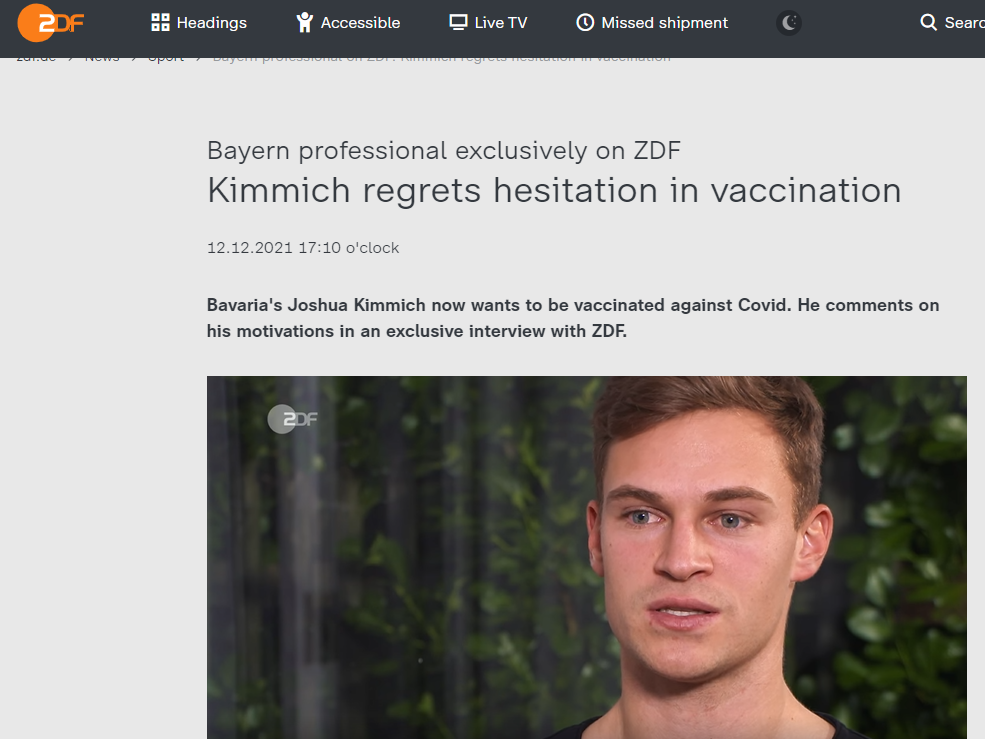
Task: Click the kicker 'Bayern professional exclusively on ZDF'
Action: pyautogui.click(x=443, y=151)
